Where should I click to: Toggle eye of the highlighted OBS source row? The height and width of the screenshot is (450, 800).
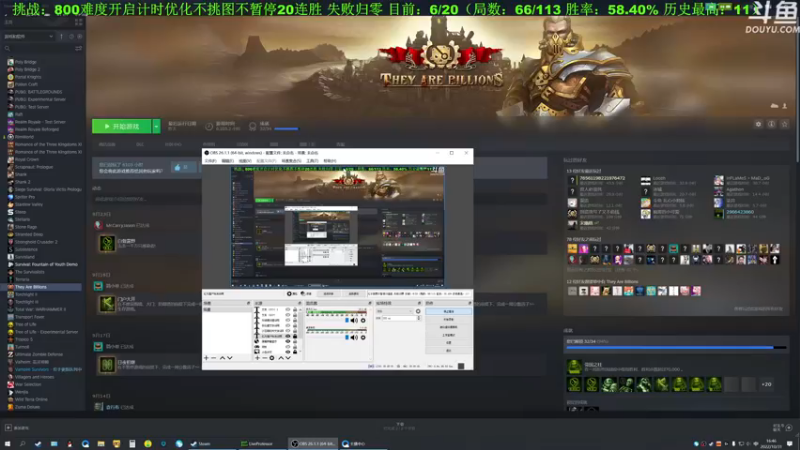288,336
